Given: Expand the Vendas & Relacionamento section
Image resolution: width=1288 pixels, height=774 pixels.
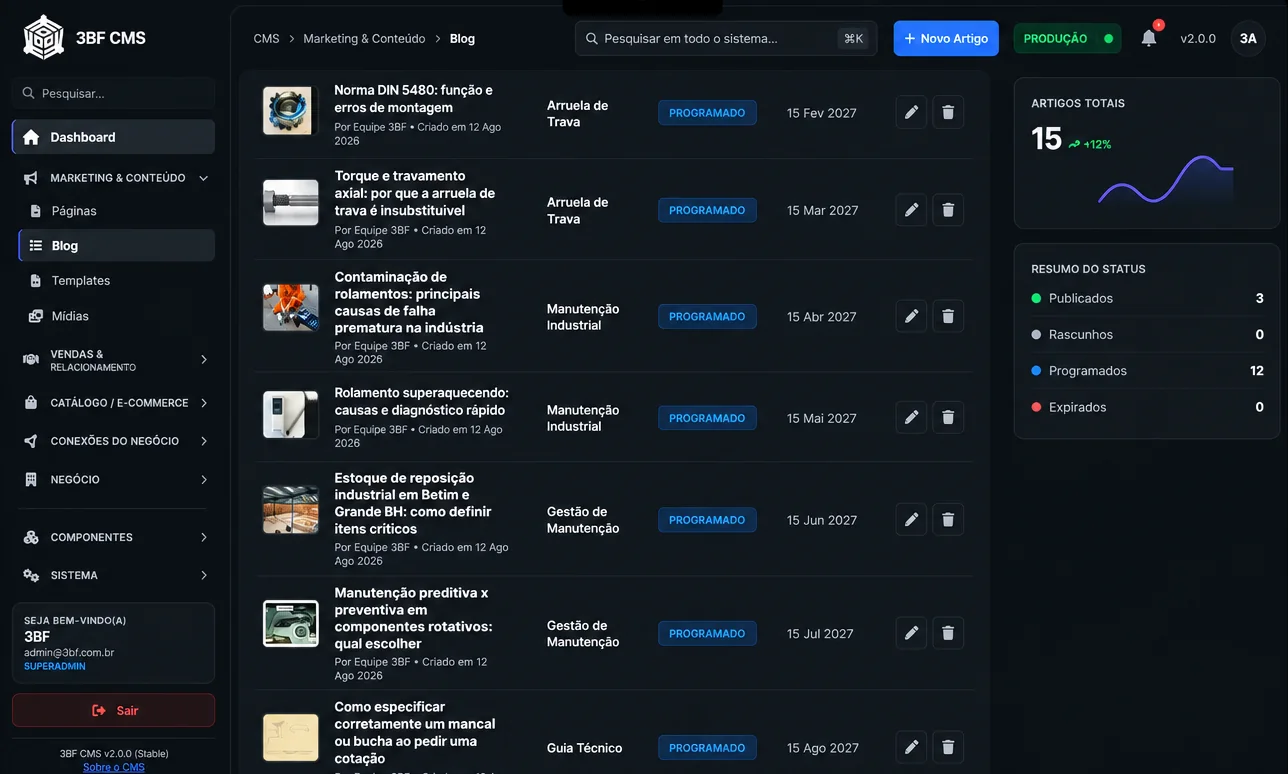Looking at the screenshot, I should pyautogui.click(x=114, y=360).
